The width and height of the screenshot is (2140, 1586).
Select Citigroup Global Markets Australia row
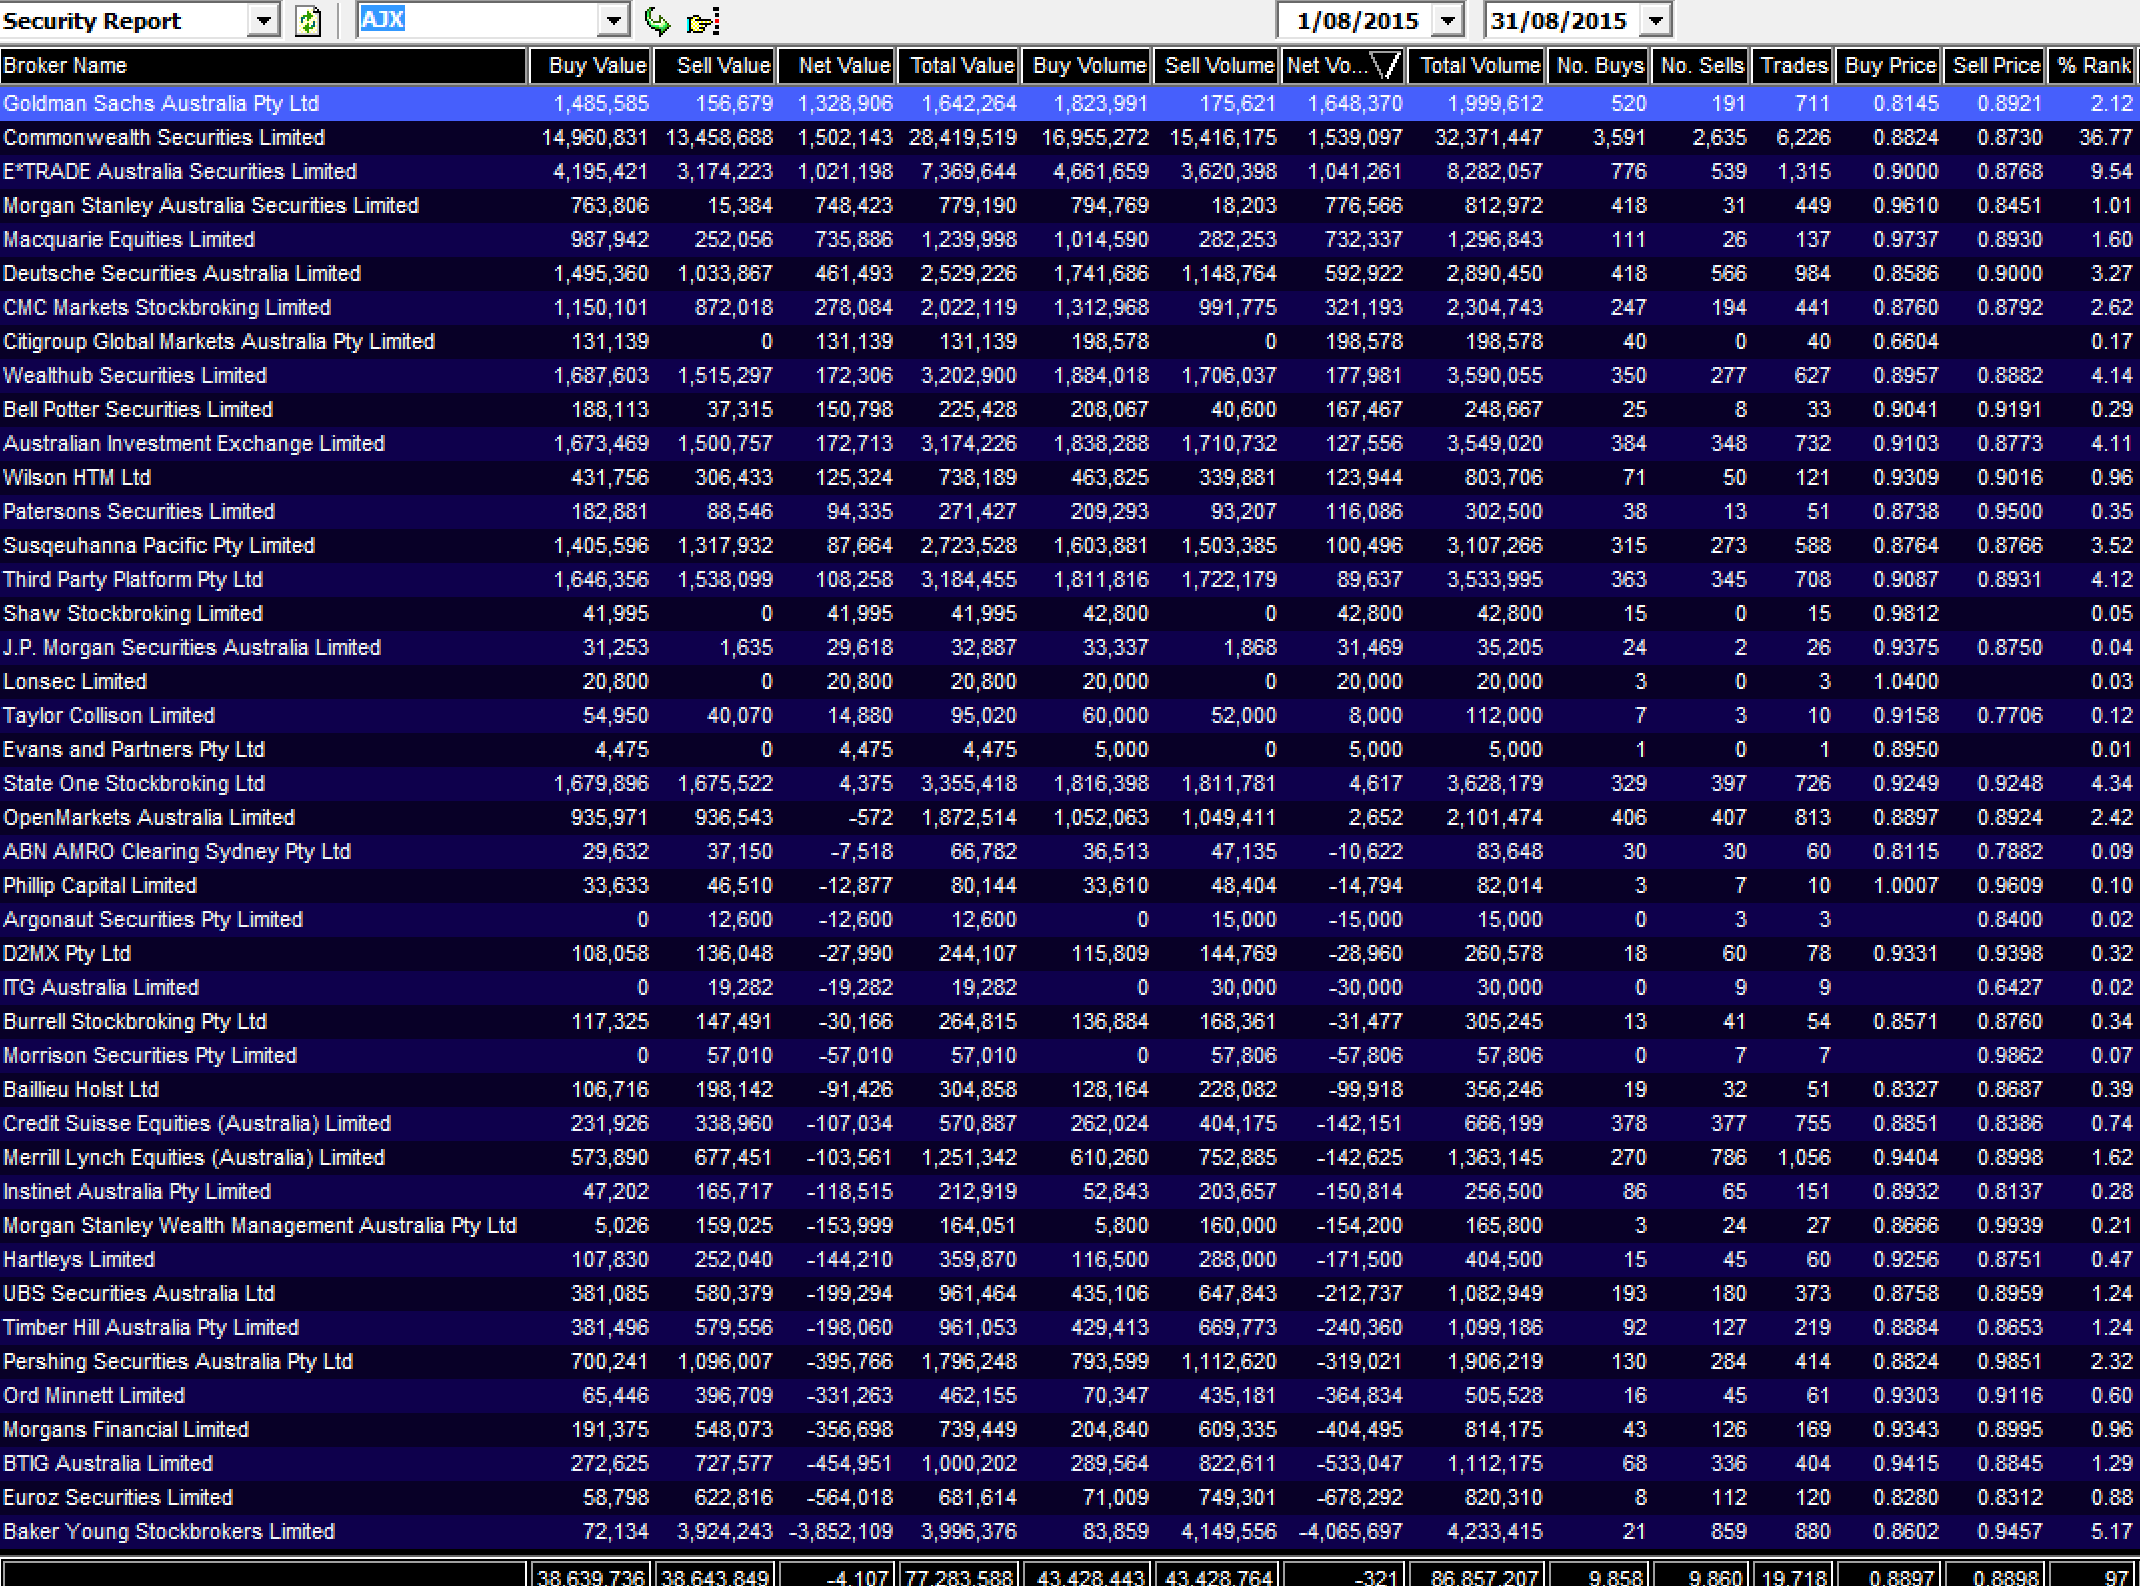[x=1068, y=342]
